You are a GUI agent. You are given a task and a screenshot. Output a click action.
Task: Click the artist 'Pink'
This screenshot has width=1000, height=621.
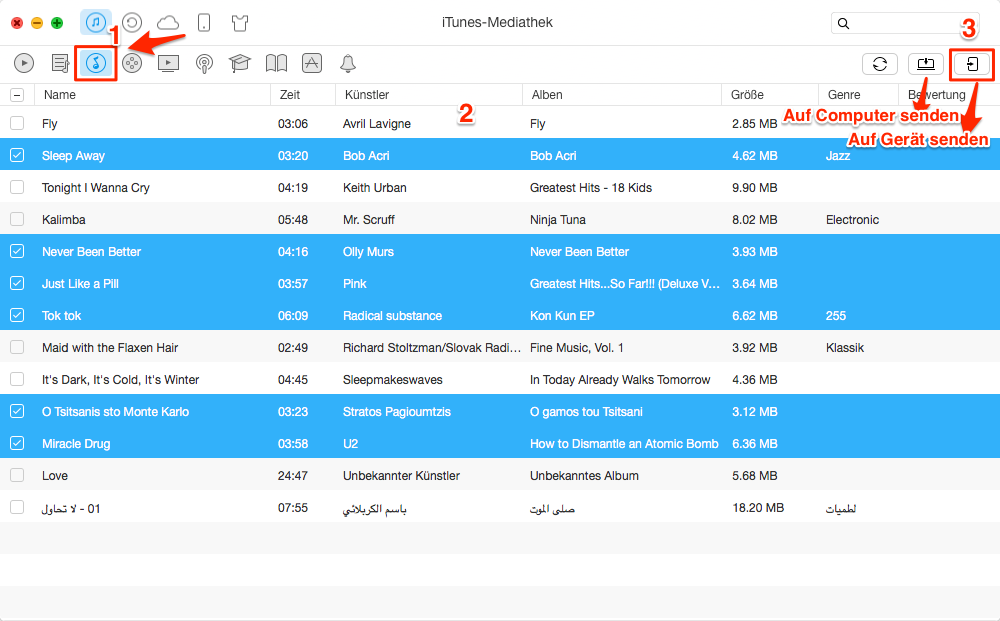(x=355, y=284)
